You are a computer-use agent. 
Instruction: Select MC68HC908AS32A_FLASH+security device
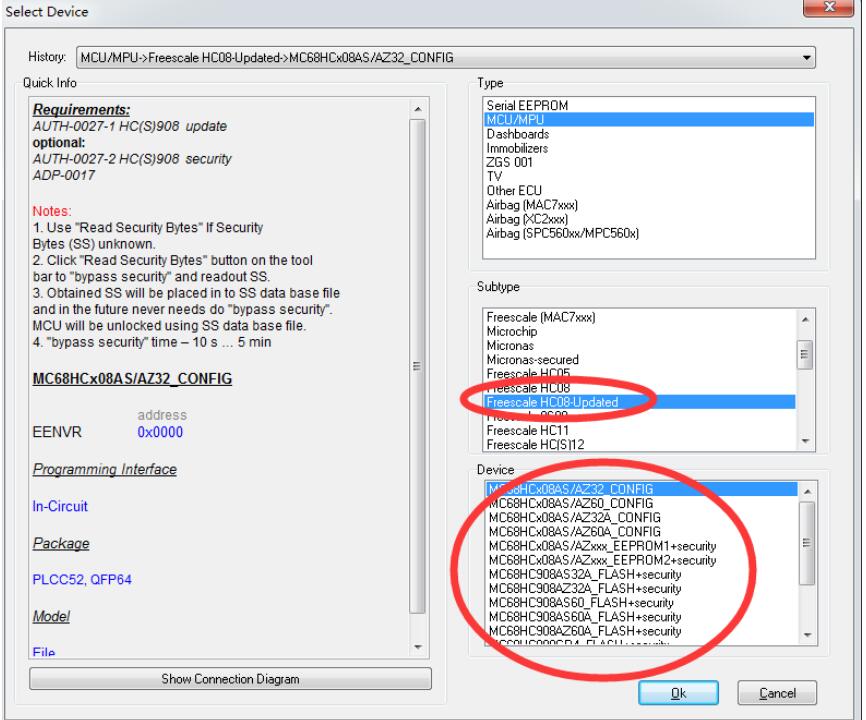point(585,574)
